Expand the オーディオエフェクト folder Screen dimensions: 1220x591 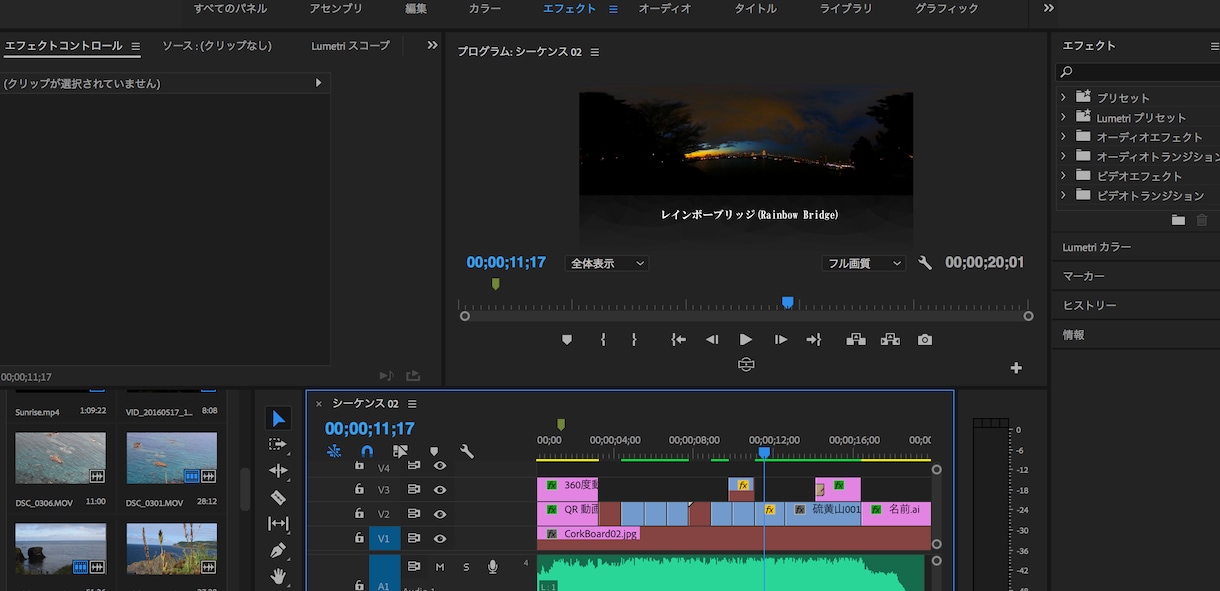click(x=1063, y=136)
